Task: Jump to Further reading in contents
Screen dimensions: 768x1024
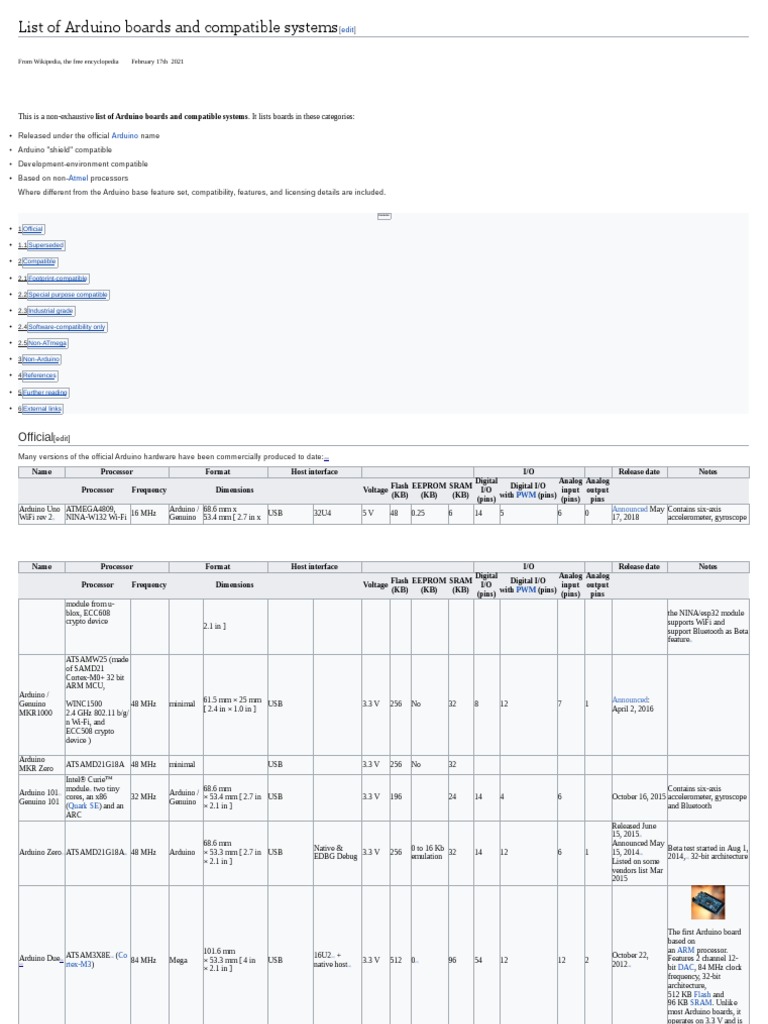Action: 44,392
